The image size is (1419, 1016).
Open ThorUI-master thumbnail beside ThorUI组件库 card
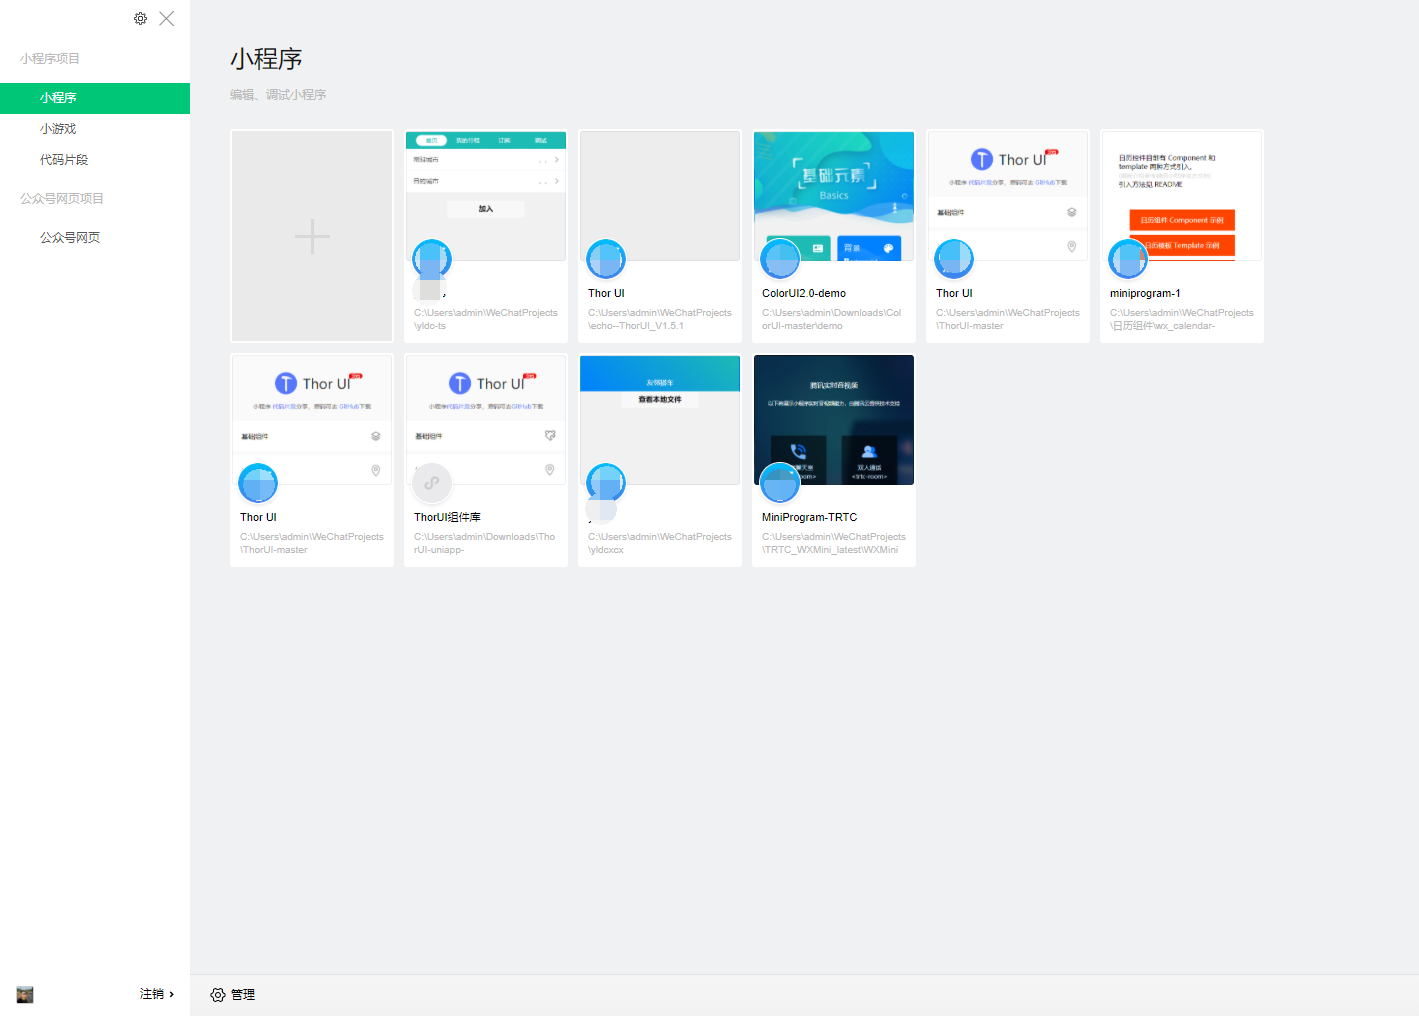click(x=312, y=420)
